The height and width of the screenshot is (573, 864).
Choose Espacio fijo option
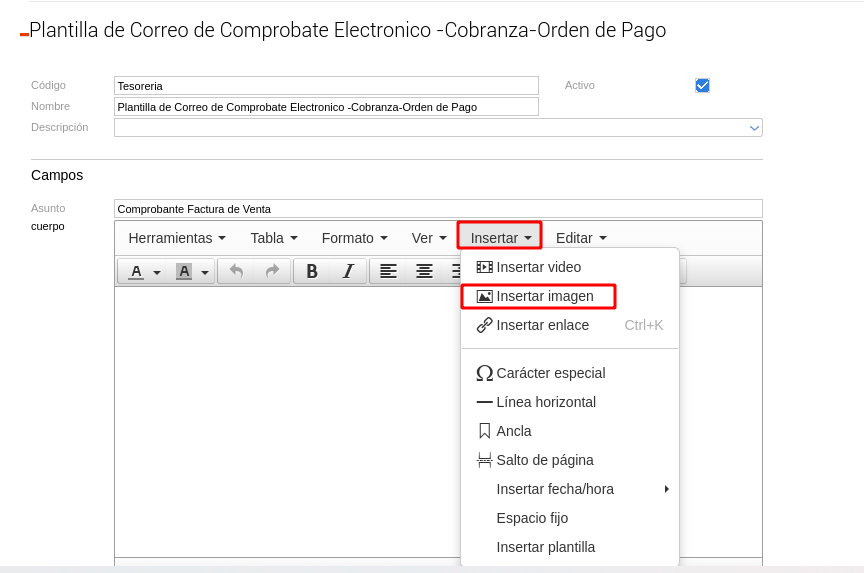(570, 518)
